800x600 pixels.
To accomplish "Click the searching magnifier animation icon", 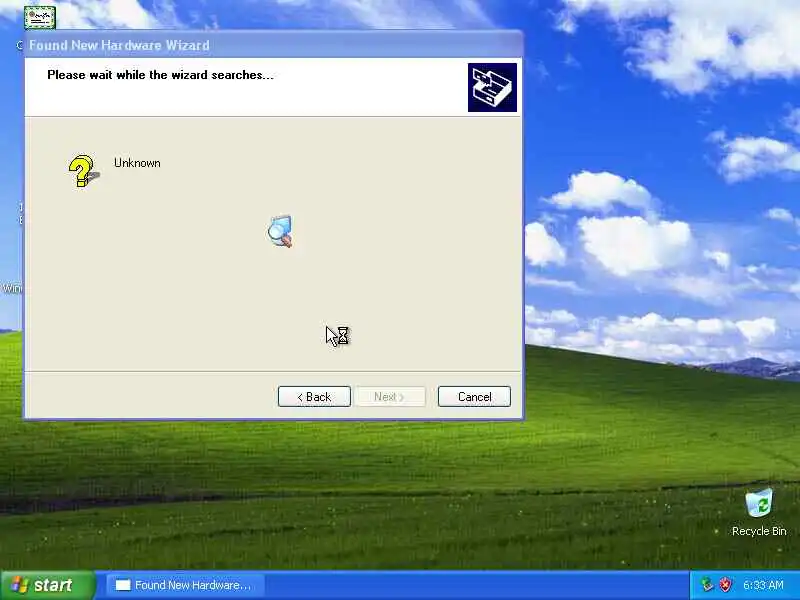I will point(281,231).
